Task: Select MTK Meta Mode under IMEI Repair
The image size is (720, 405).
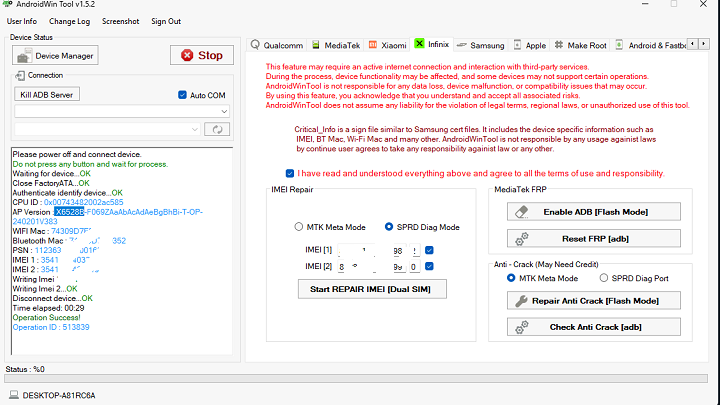Action: pyautogui.click(x=300, y=227)
